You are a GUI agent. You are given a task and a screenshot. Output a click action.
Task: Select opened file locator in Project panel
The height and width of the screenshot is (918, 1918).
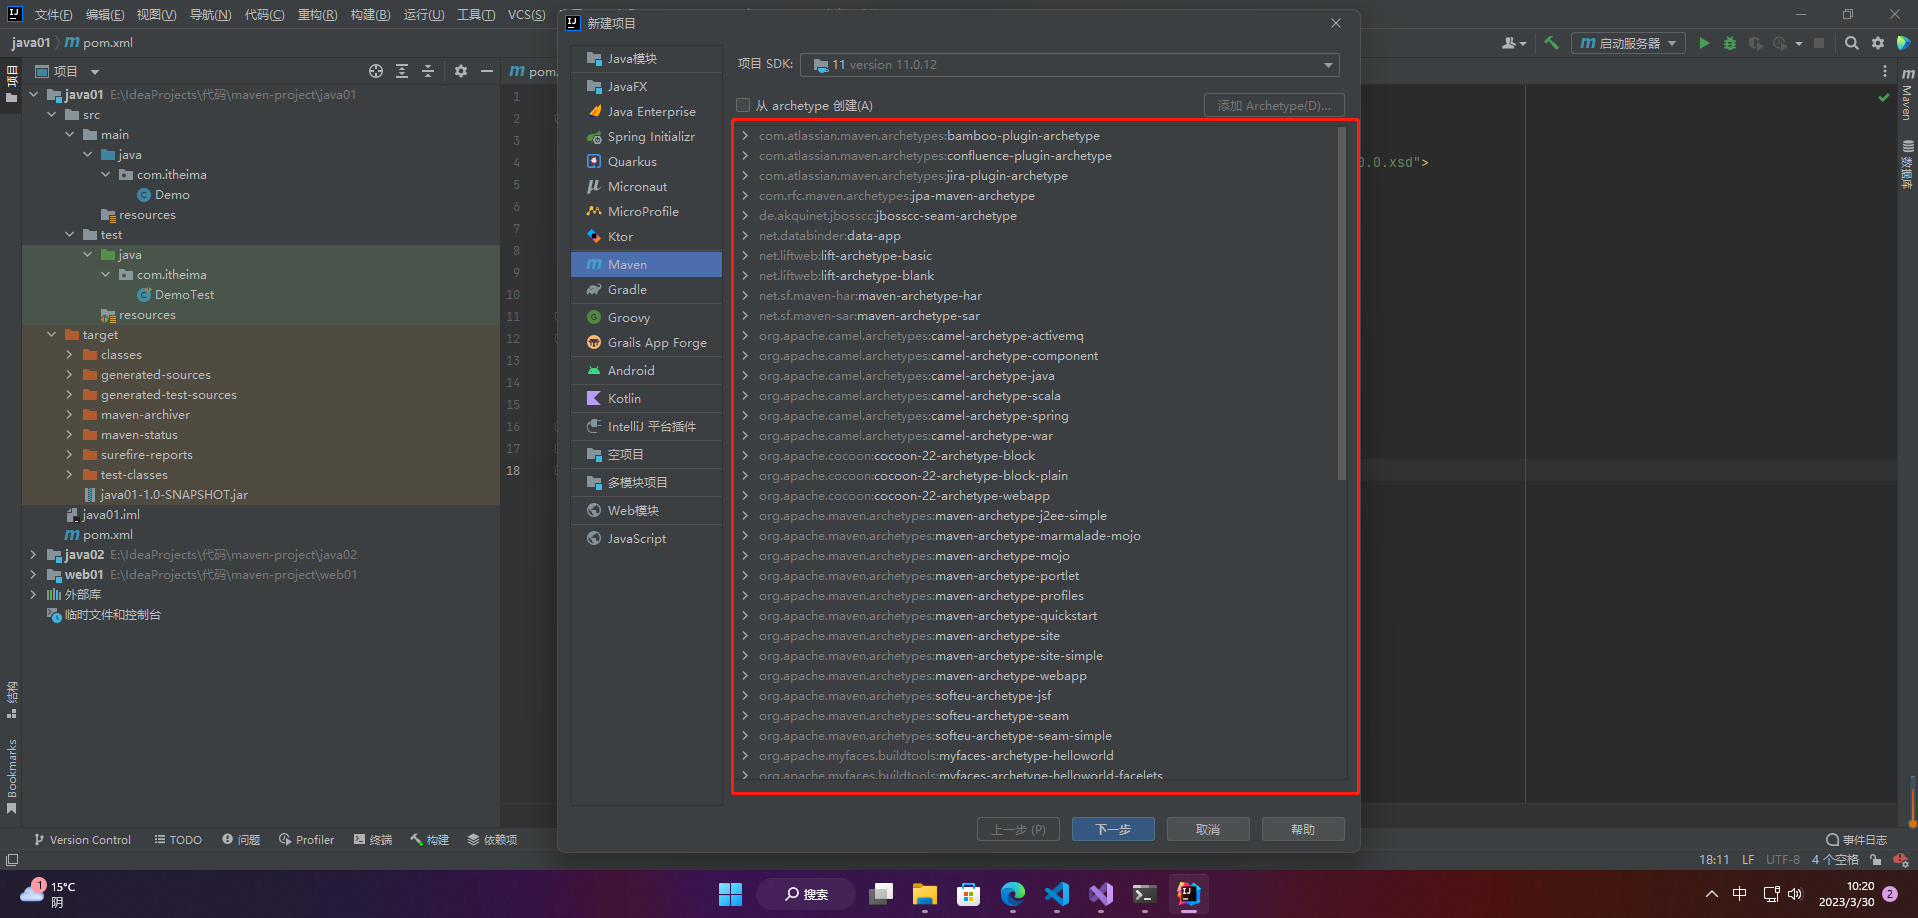click(376, 71)
